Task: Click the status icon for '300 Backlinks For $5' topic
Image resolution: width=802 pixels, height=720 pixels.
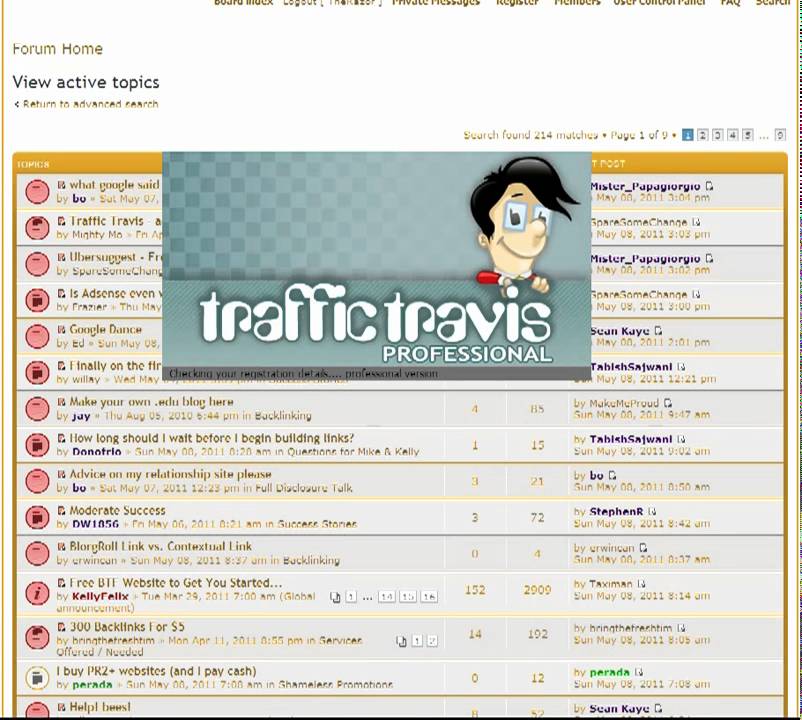Action: click(37, 638)
